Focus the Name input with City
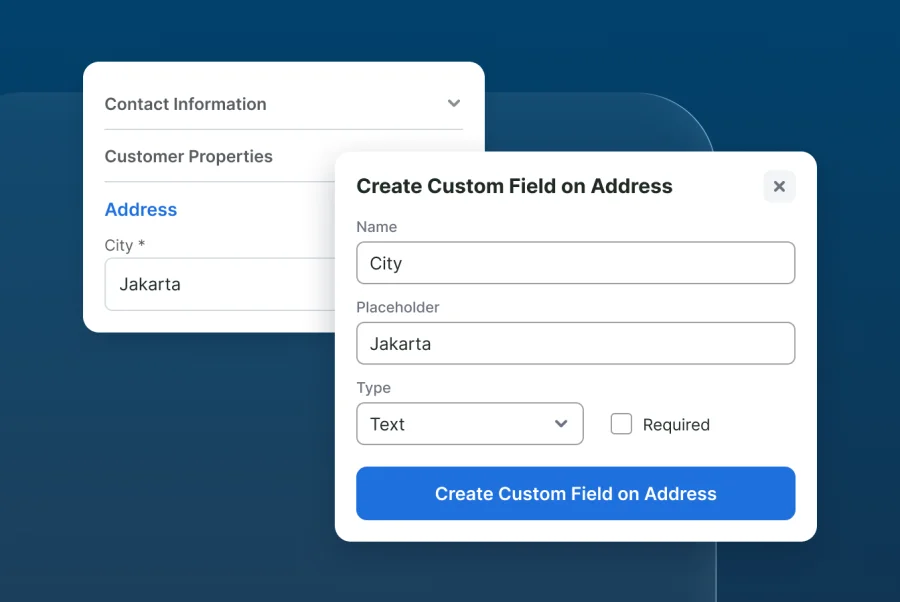 click(576, 263)
